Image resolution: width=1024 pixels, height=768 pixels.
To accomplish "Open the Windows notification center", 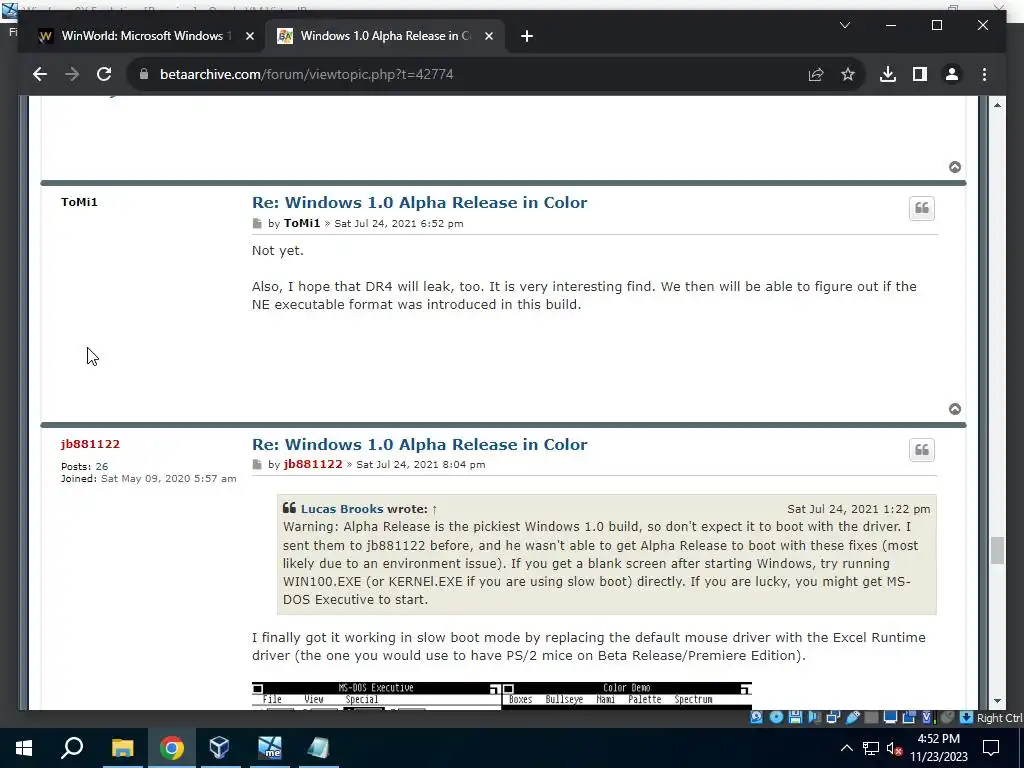I will click(991, 748).
